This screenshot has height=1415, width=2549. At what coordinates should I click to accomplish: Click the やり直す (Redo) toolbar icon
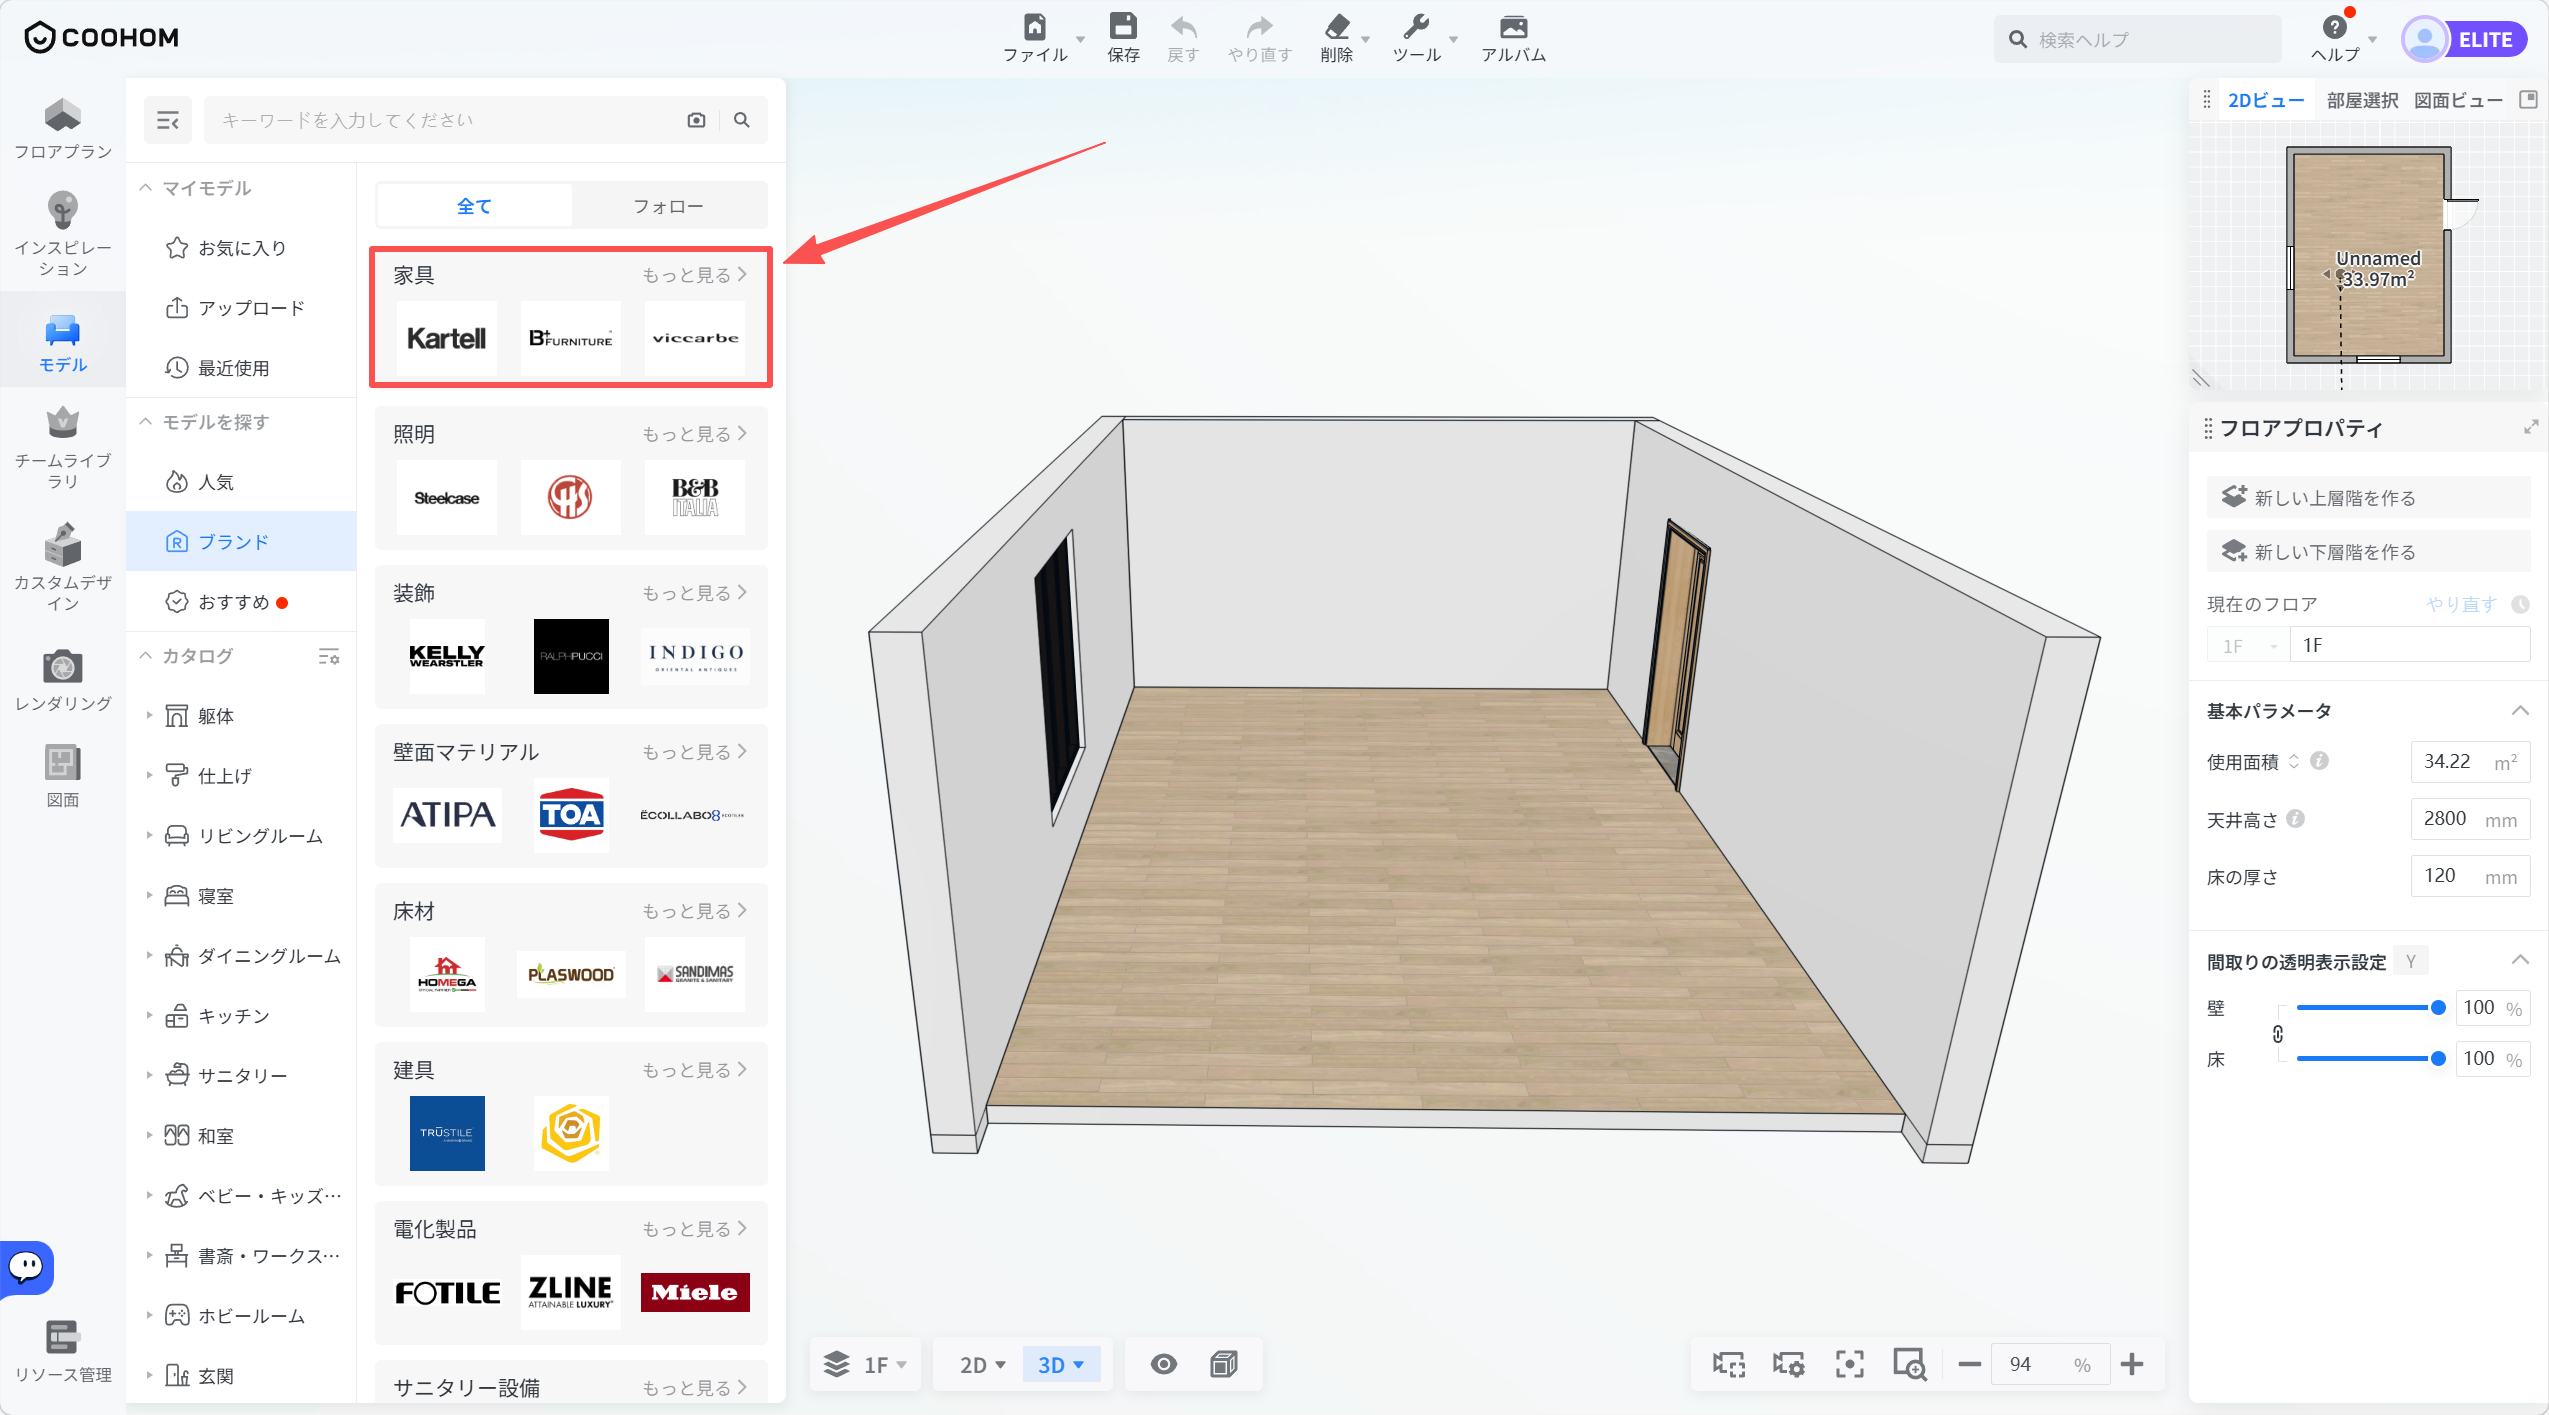[x=1260, y=38]
